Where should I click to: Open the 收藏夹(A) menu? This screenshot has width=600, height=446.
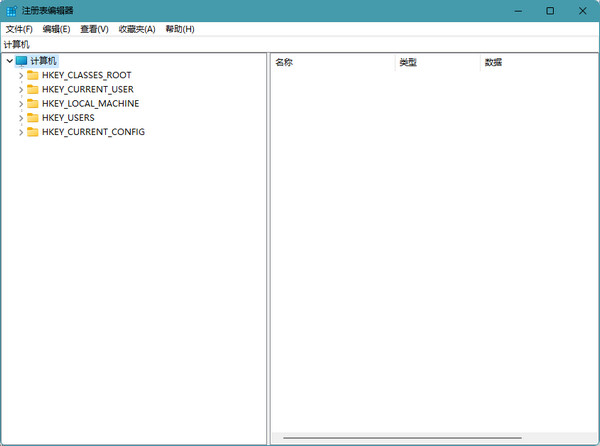pos(137,29)
